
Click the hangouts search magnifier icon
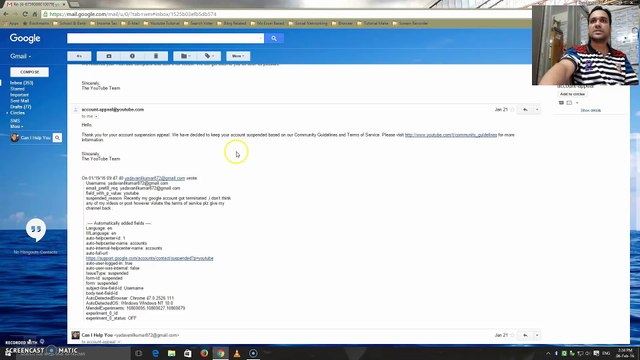(58, 138)
